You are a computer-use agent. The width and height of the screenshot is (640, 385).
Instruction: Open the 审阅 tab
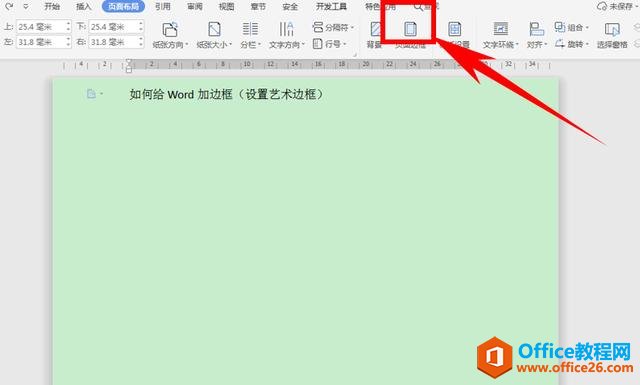(x=195, y=7)
